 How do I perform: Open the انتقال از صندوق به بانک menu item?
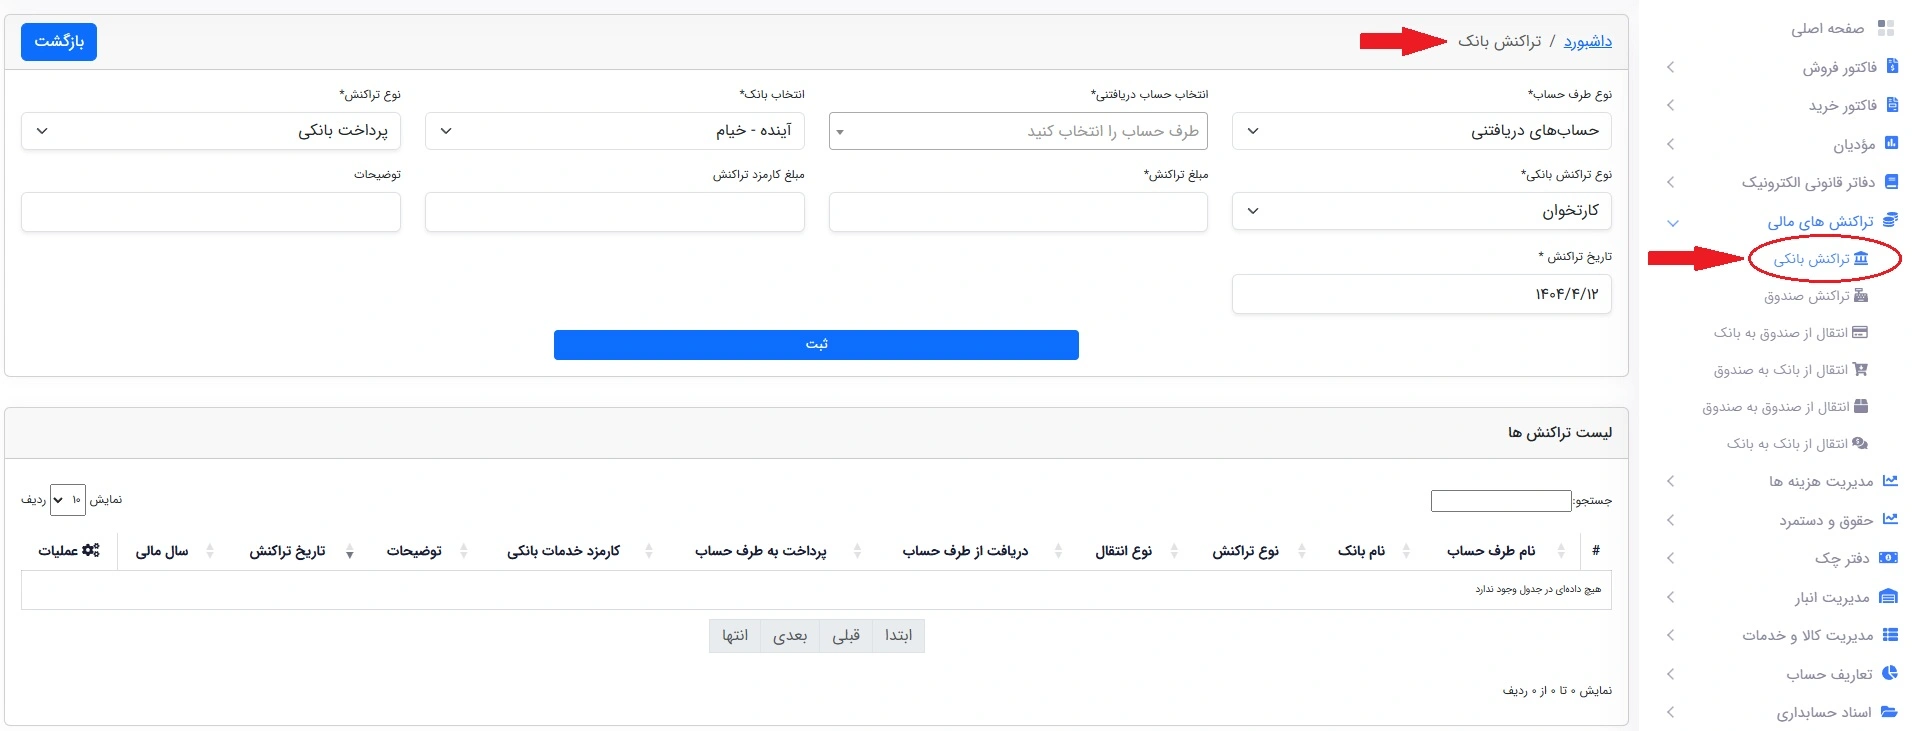click(x=1790, y=333)
